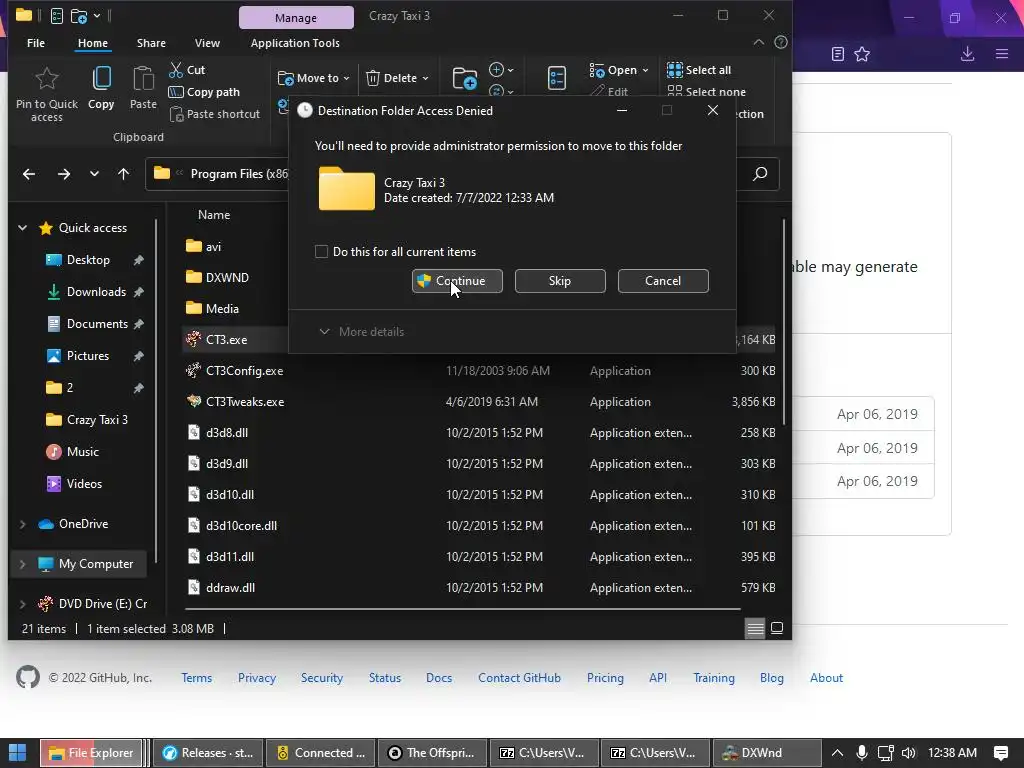Go up one folder level
This screenshot has width=1024, height=768.
coord(123,174)
